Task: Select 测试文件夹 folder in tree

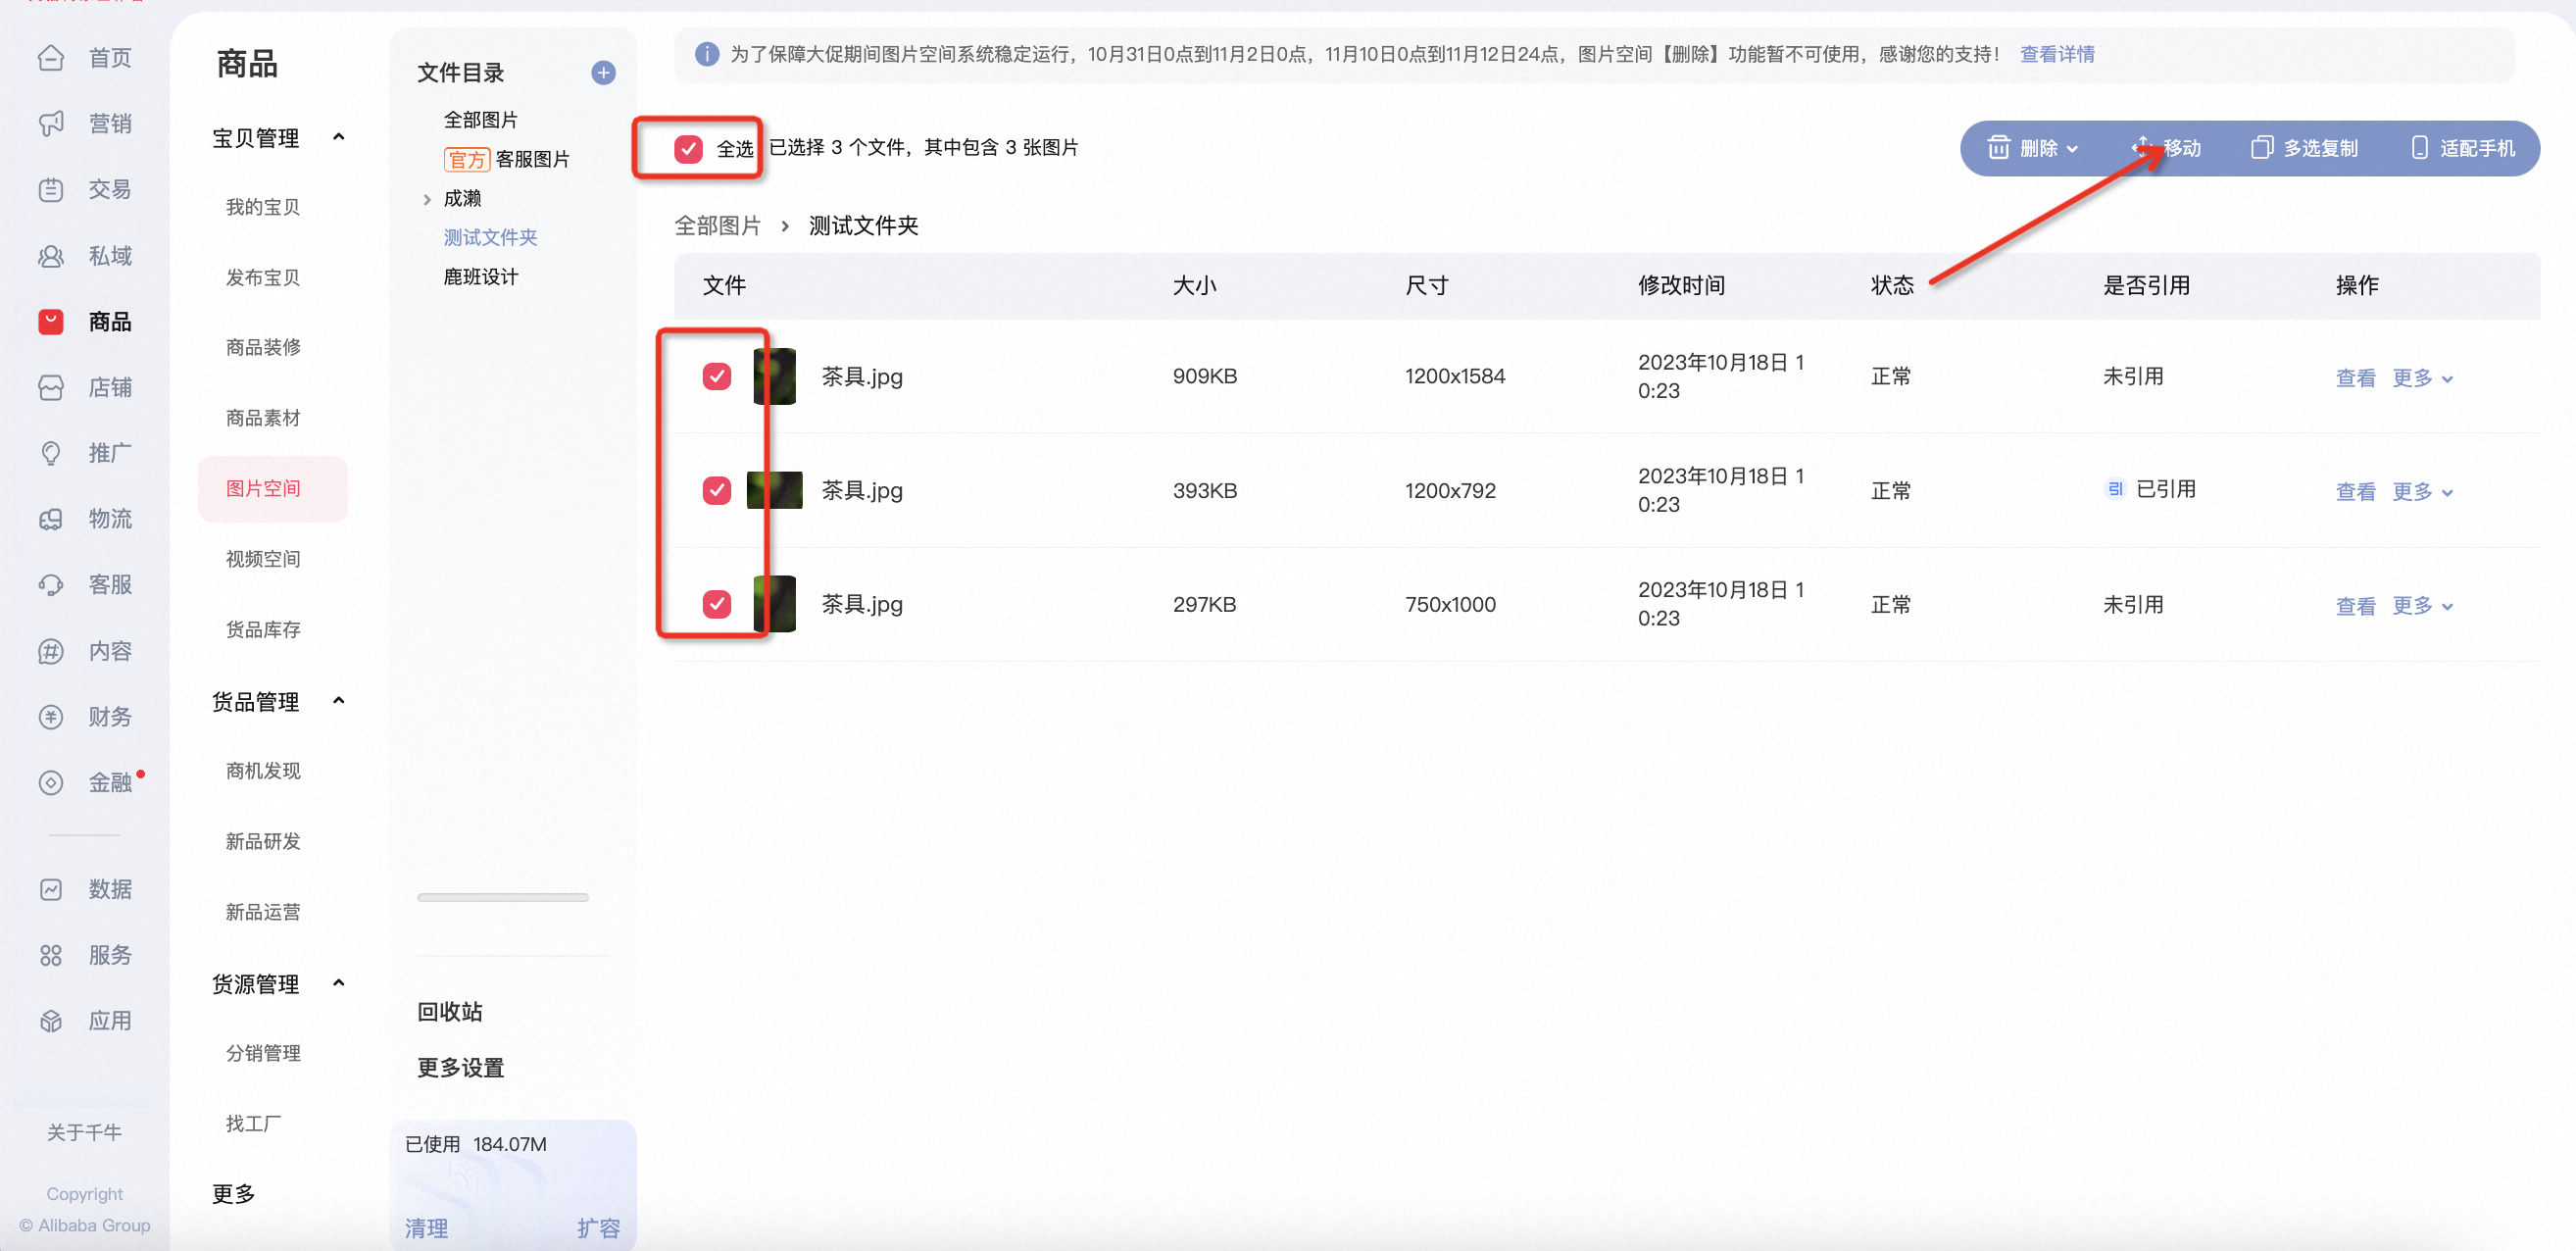Action: (491, 238)
